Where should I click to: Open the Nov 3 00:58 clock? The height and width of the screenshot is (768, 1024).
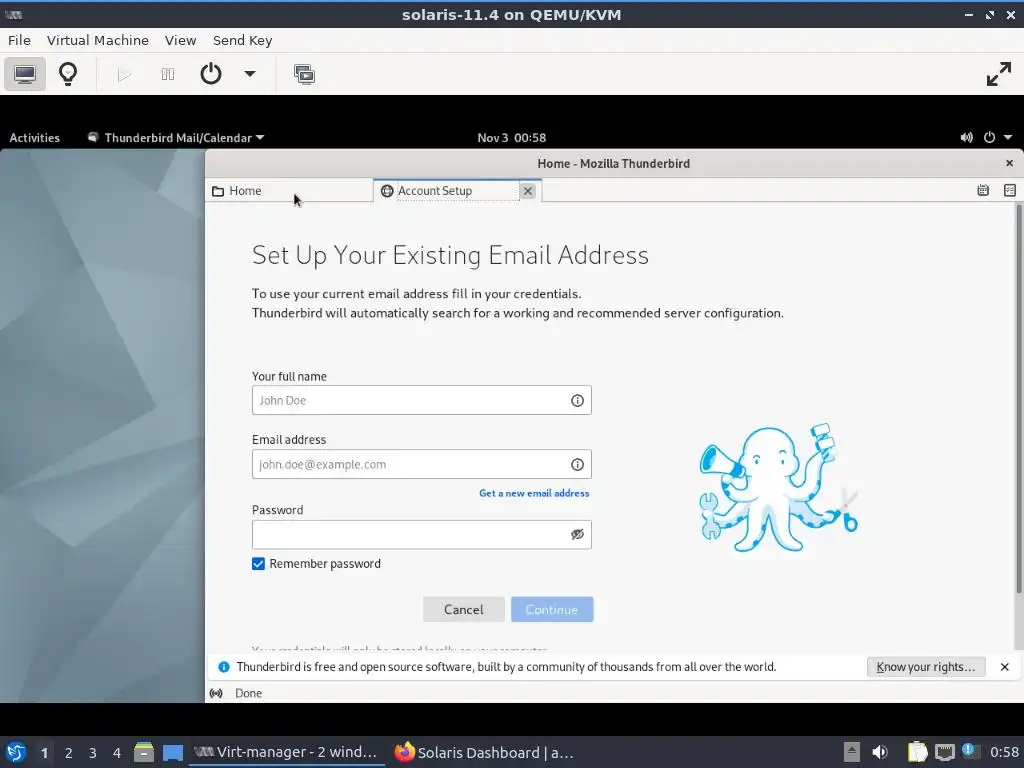511,138
